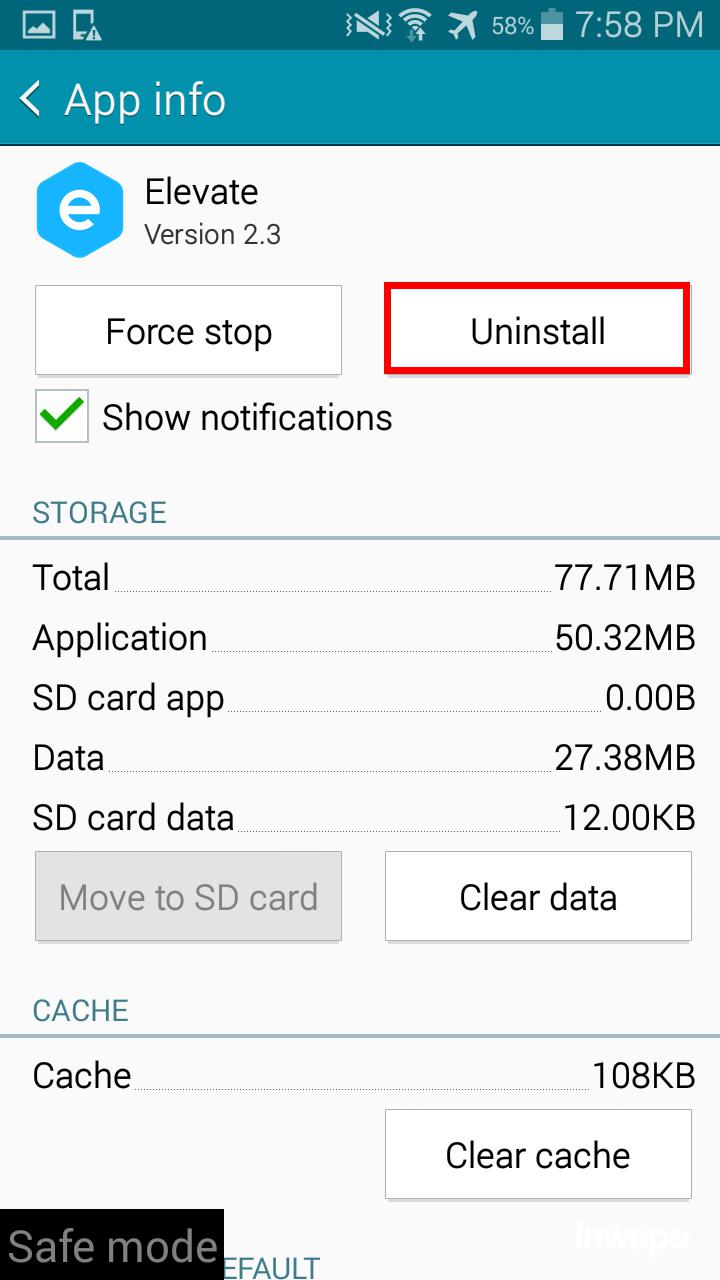Tap the Clear data button
Screen dimensions: 720x1280
click(538, 897)
